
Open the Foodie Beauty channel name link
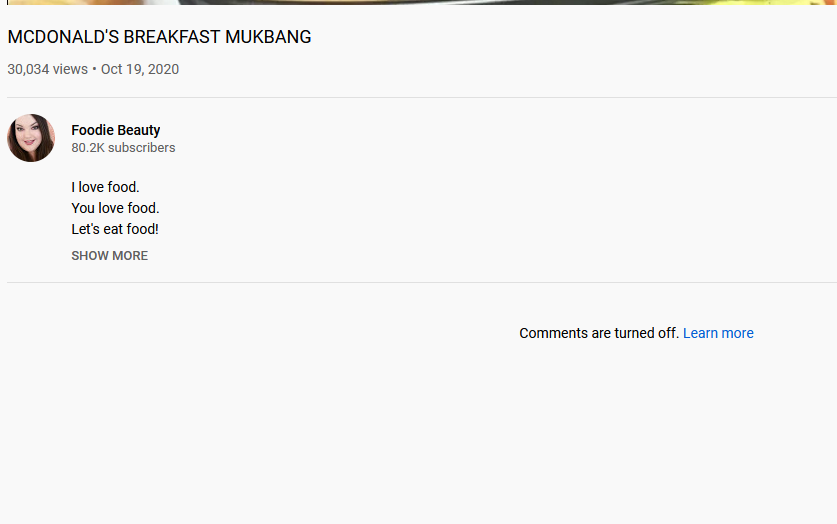pyautogui.click(x=116, y=130)
